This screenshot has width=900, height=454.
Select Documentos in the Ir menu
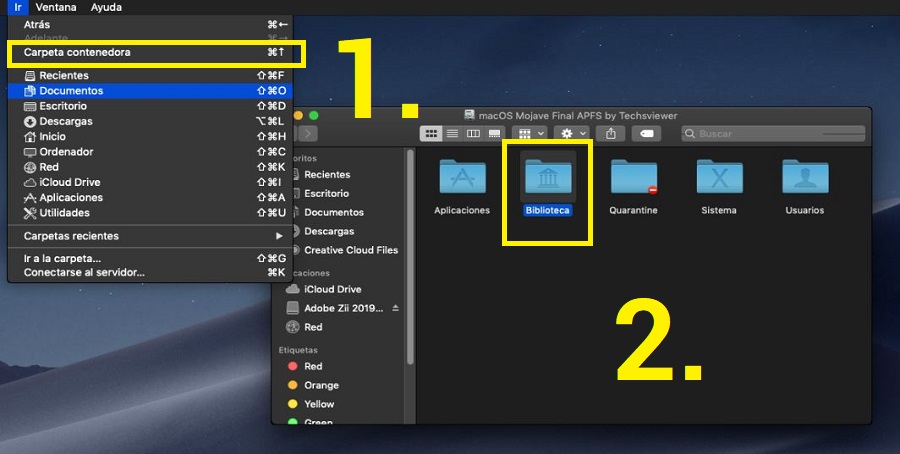click(x=150, y=91)
